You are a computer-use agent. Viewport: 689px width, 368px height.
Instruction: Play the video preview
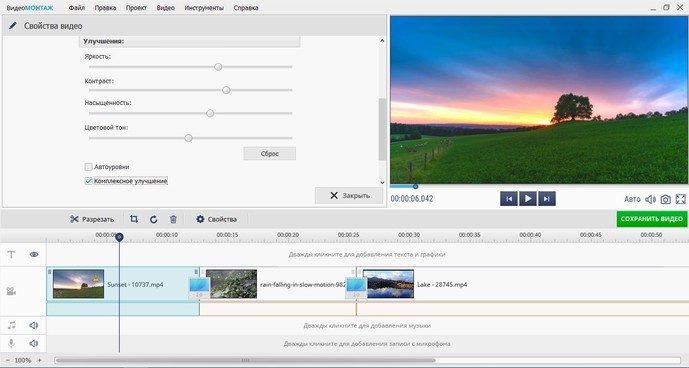(528, 199)
